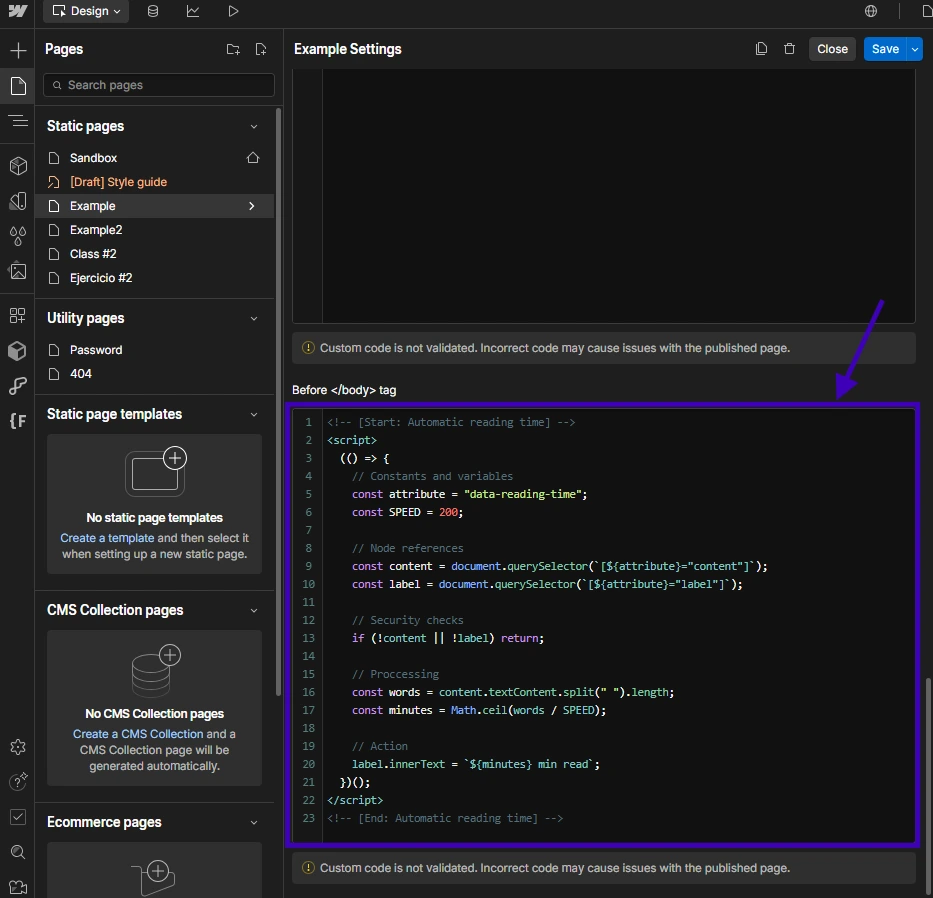Click the 'const SPEED = 200;' line

click(x=407, y=512)
